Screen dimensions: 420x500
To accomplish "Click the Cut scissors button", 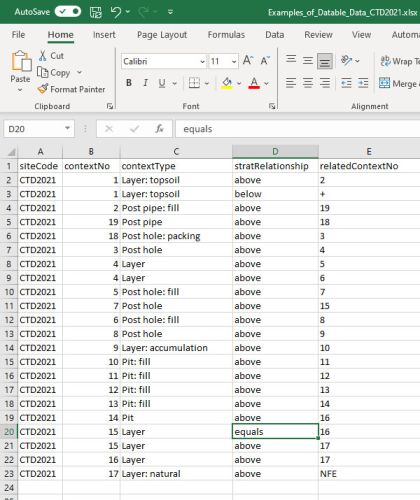I will tap(51, 56).
